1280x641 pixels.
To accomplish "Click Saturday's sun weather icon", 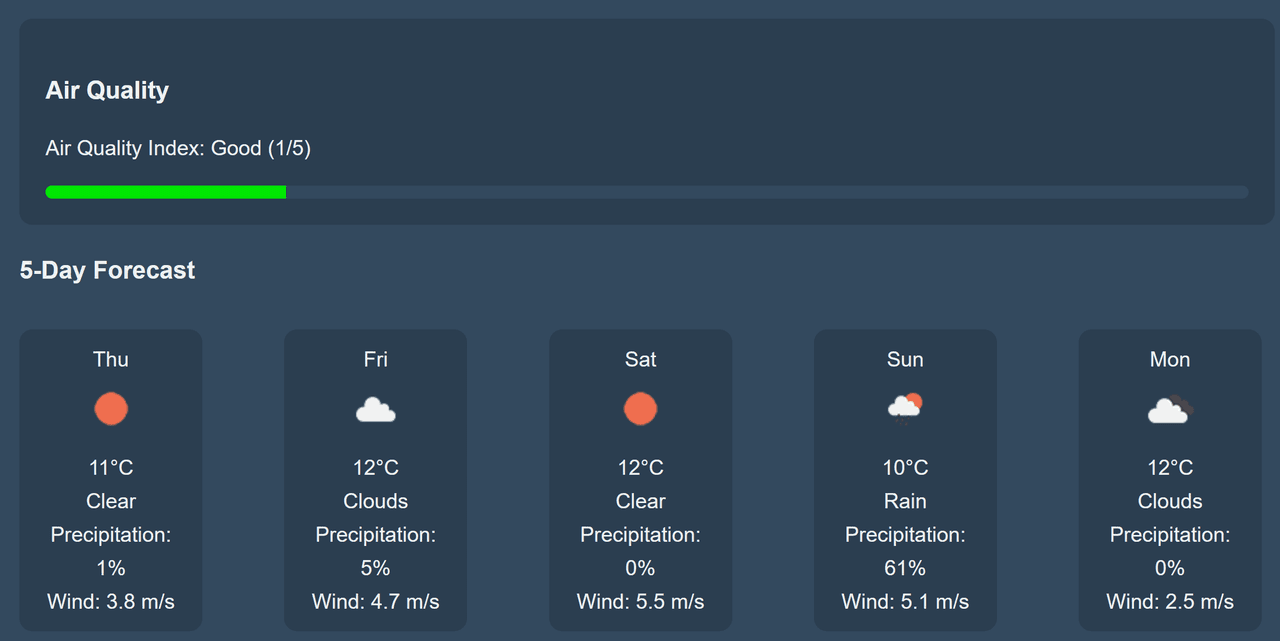I will (x=640, y=409).
